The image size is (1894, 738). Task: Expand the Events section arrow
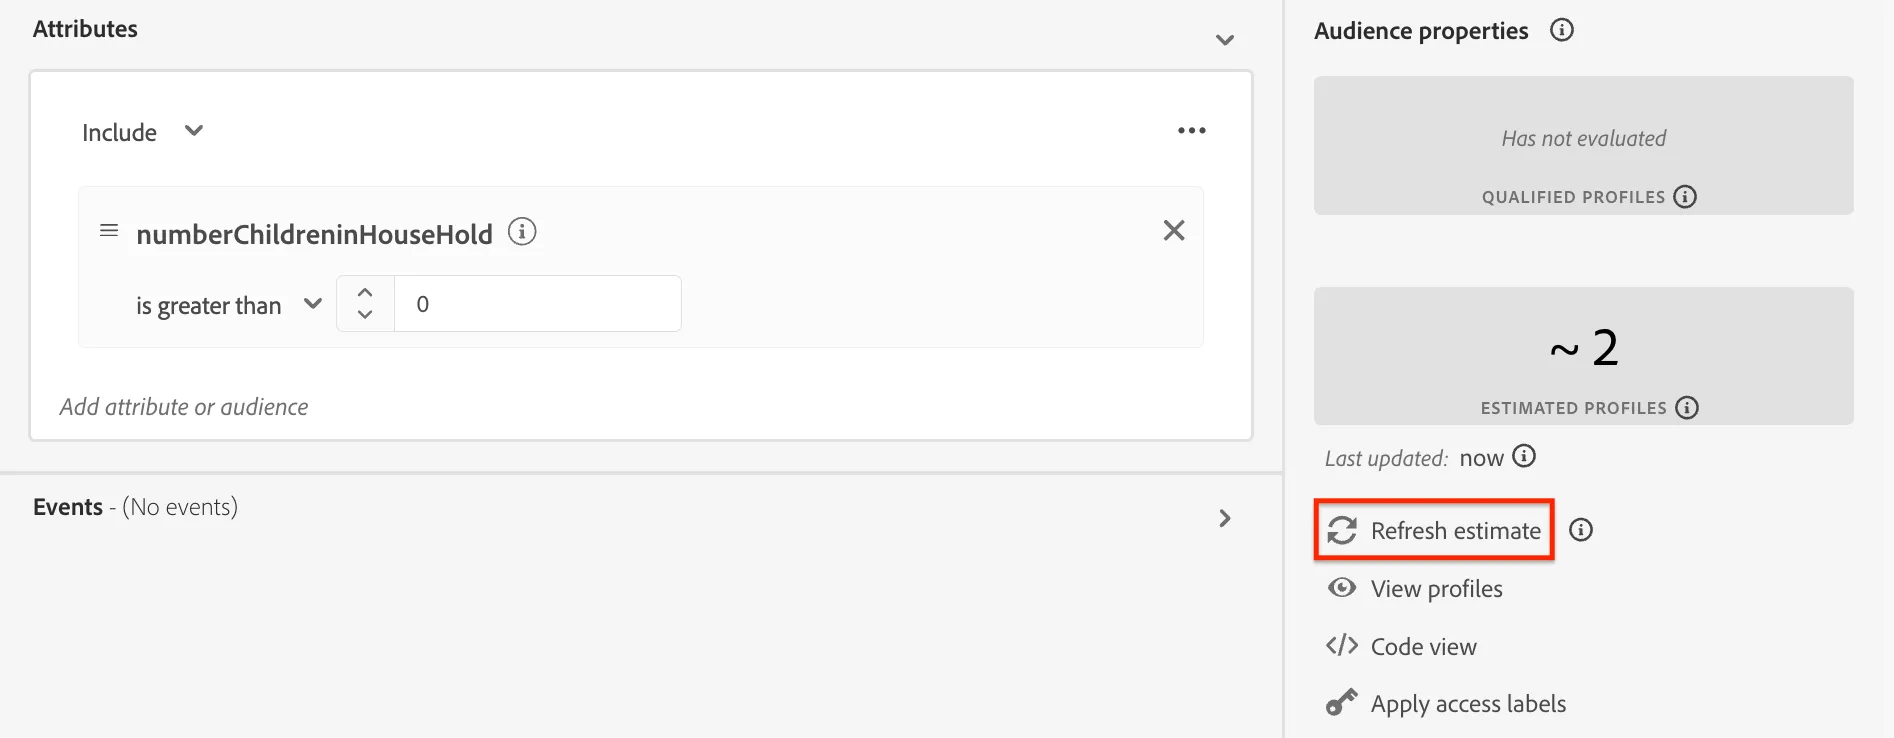coord(1225,518)
